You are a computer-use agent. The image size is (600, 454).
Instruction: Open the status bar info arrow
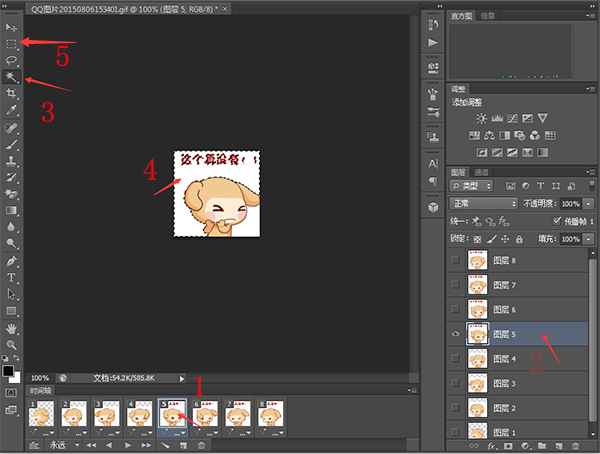(x=182, y=379)
